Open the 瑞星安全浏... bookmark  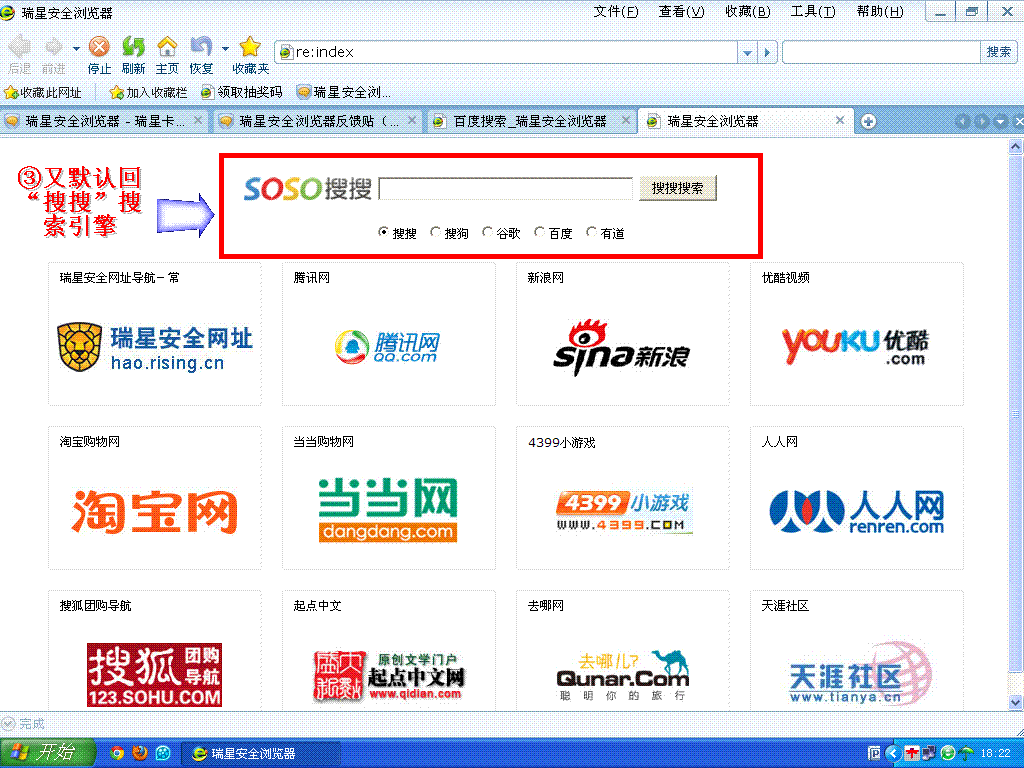[x=344, y=93]
